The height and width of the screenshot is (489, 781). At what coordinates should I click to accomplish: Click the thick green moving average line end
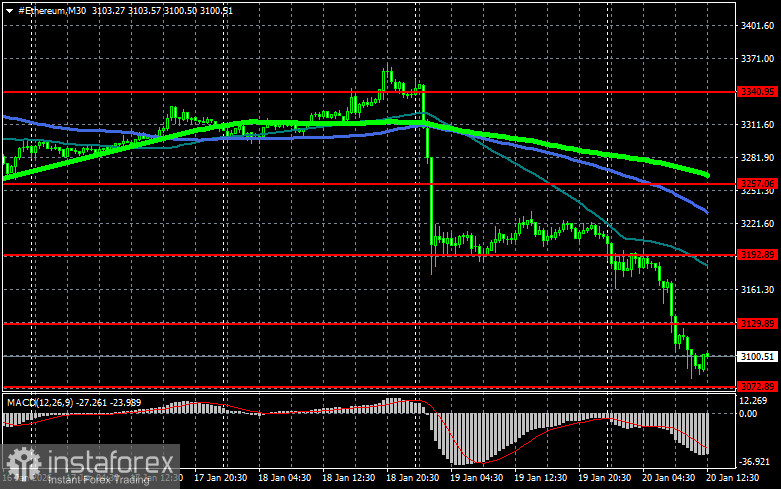[707, 175]
